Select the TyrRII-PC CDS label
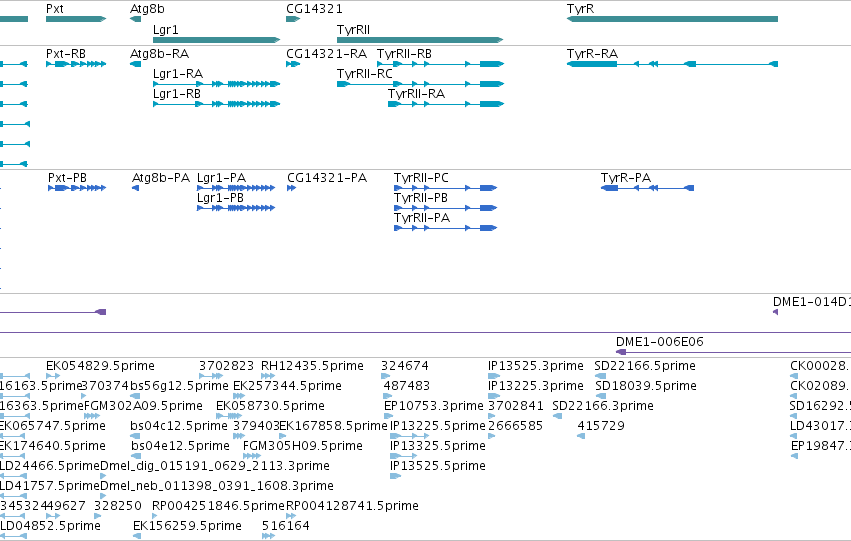This screenshot has width=851, height=541. [x=421, y=178]
